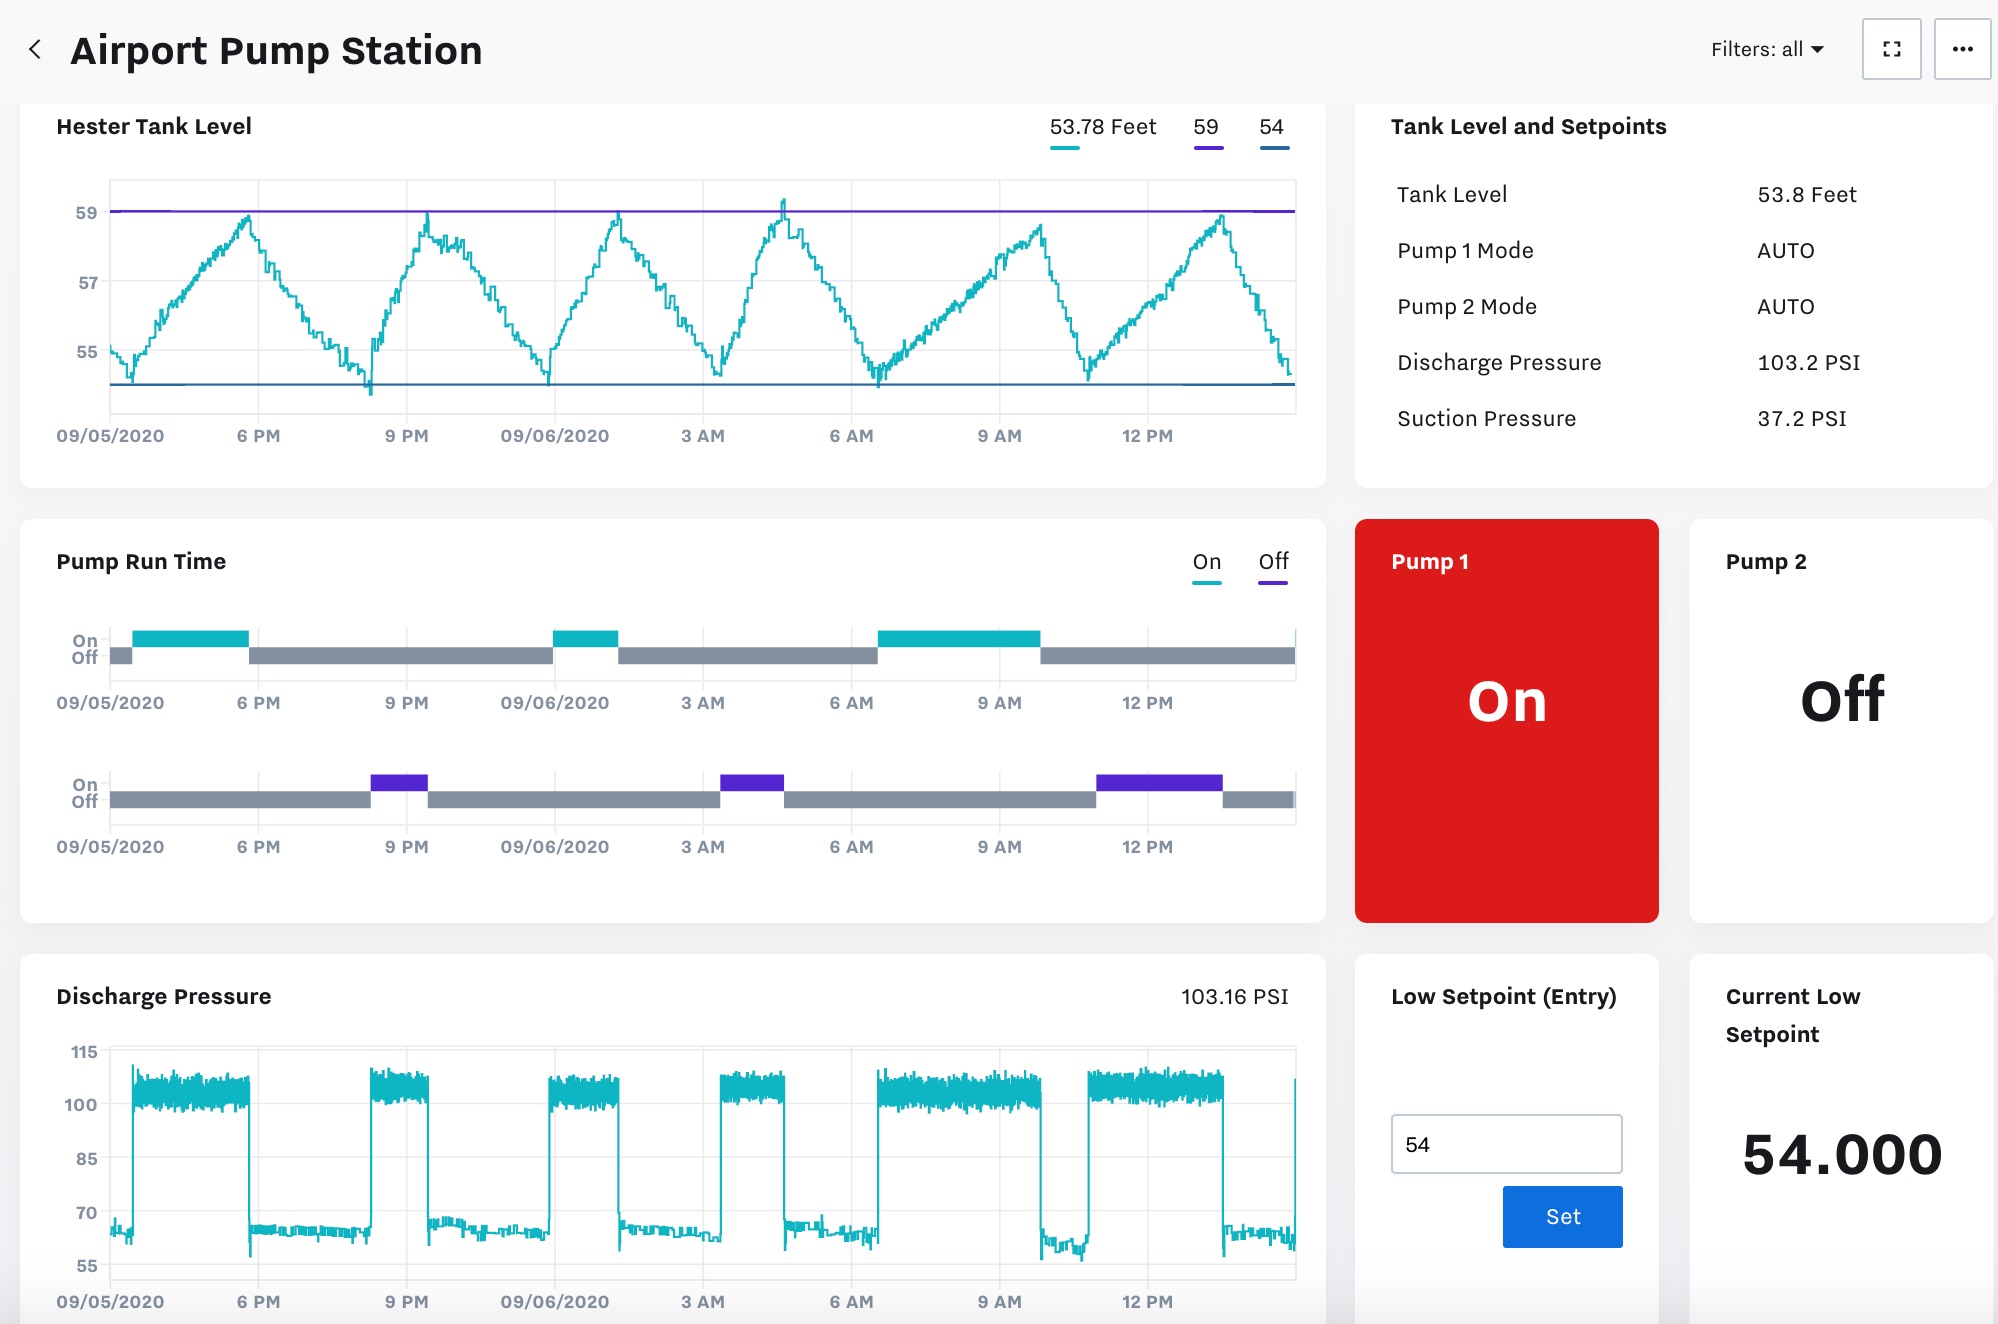Viewport: 1998px width, 1324px height.
Task: Click the purple run bar near 12 PM
Action: click(1159, 782)
